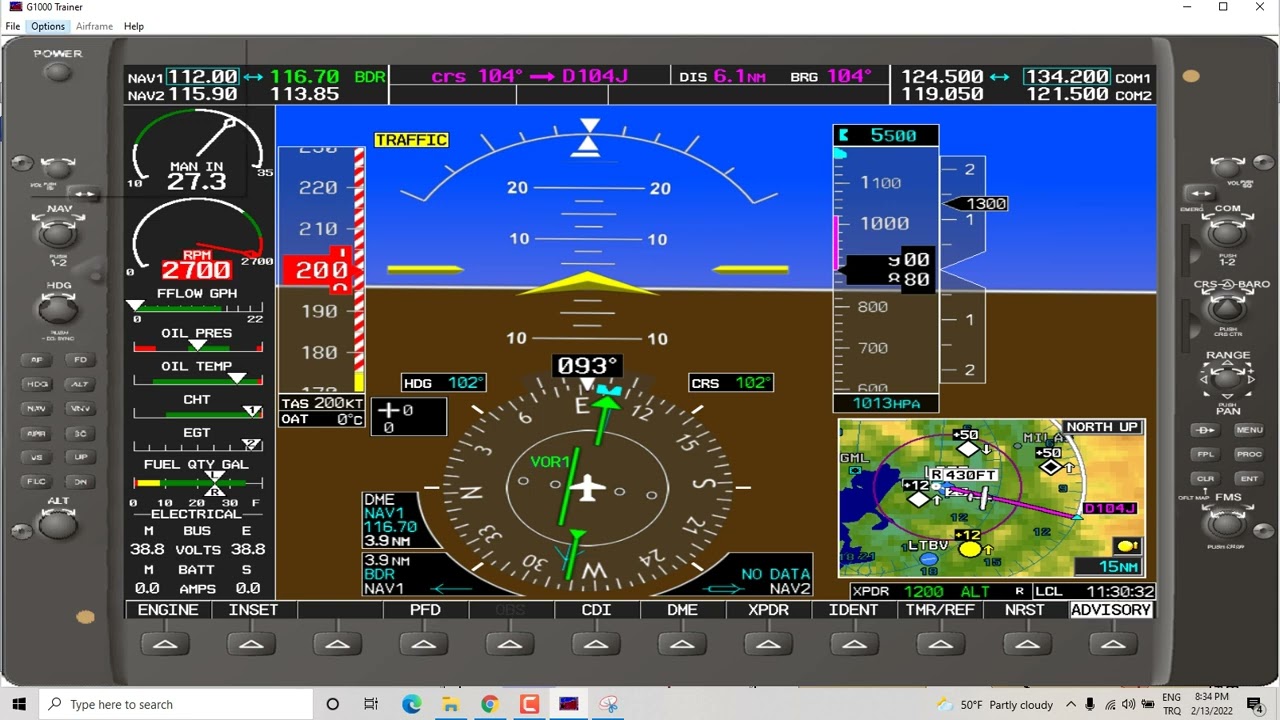Toggle the VNV mode key
This screenshot has height=720, width=1280.
coord(80,408)
